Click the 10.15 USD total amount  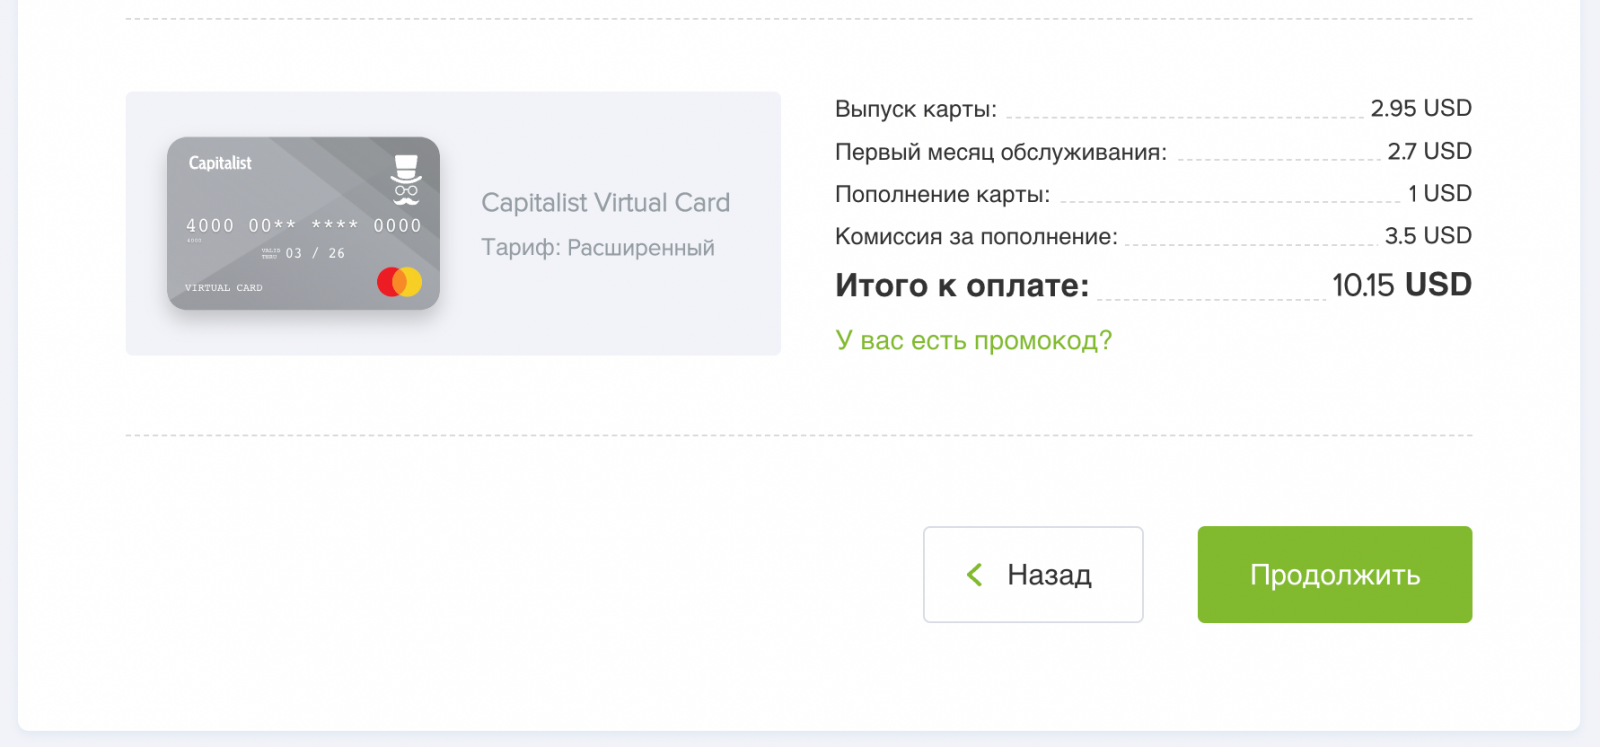click(1401, 285)
